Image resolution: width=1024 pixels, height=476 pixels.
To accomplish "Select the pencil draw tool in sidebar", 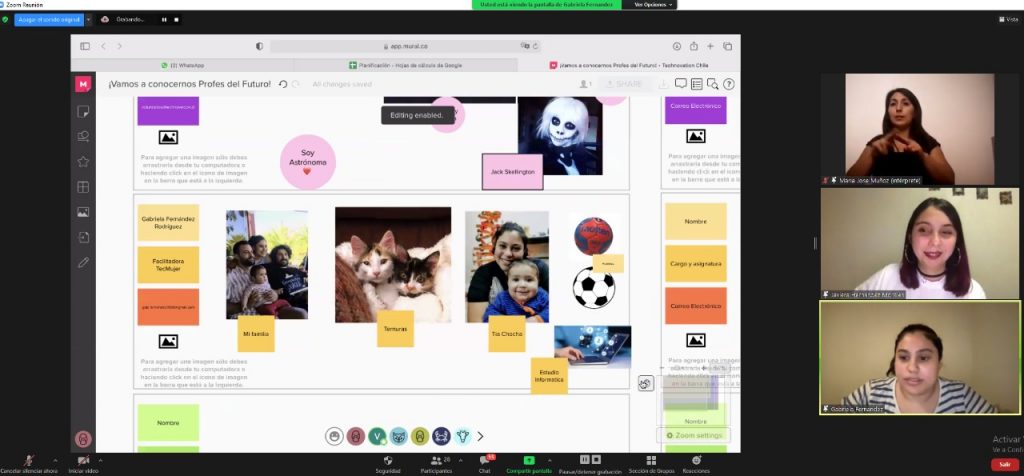I will point(83,262).
